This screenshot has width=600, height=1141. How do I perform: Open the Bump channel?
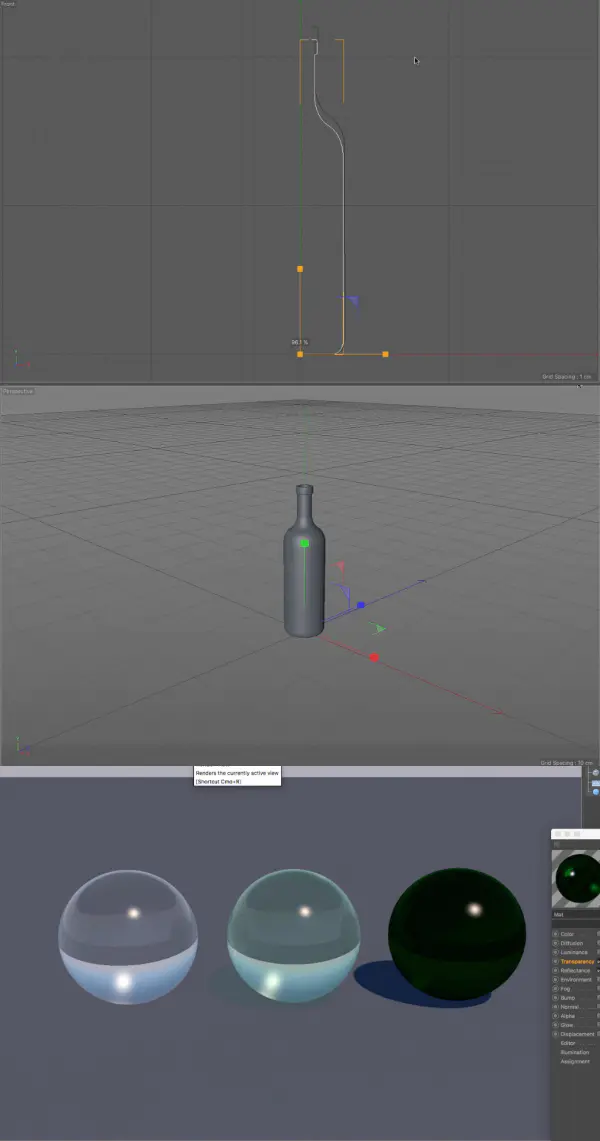click(567, 998)
